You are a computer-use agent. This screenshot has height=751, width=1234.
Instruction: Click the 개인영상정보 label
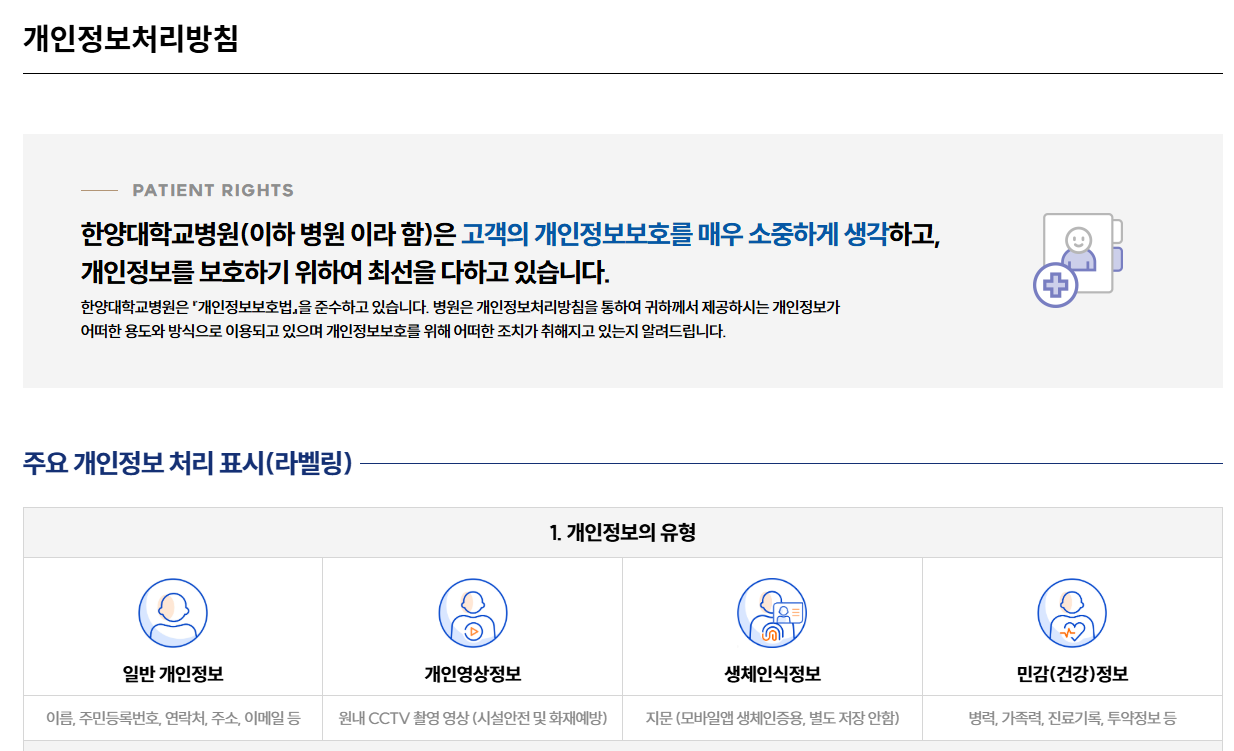473,674
